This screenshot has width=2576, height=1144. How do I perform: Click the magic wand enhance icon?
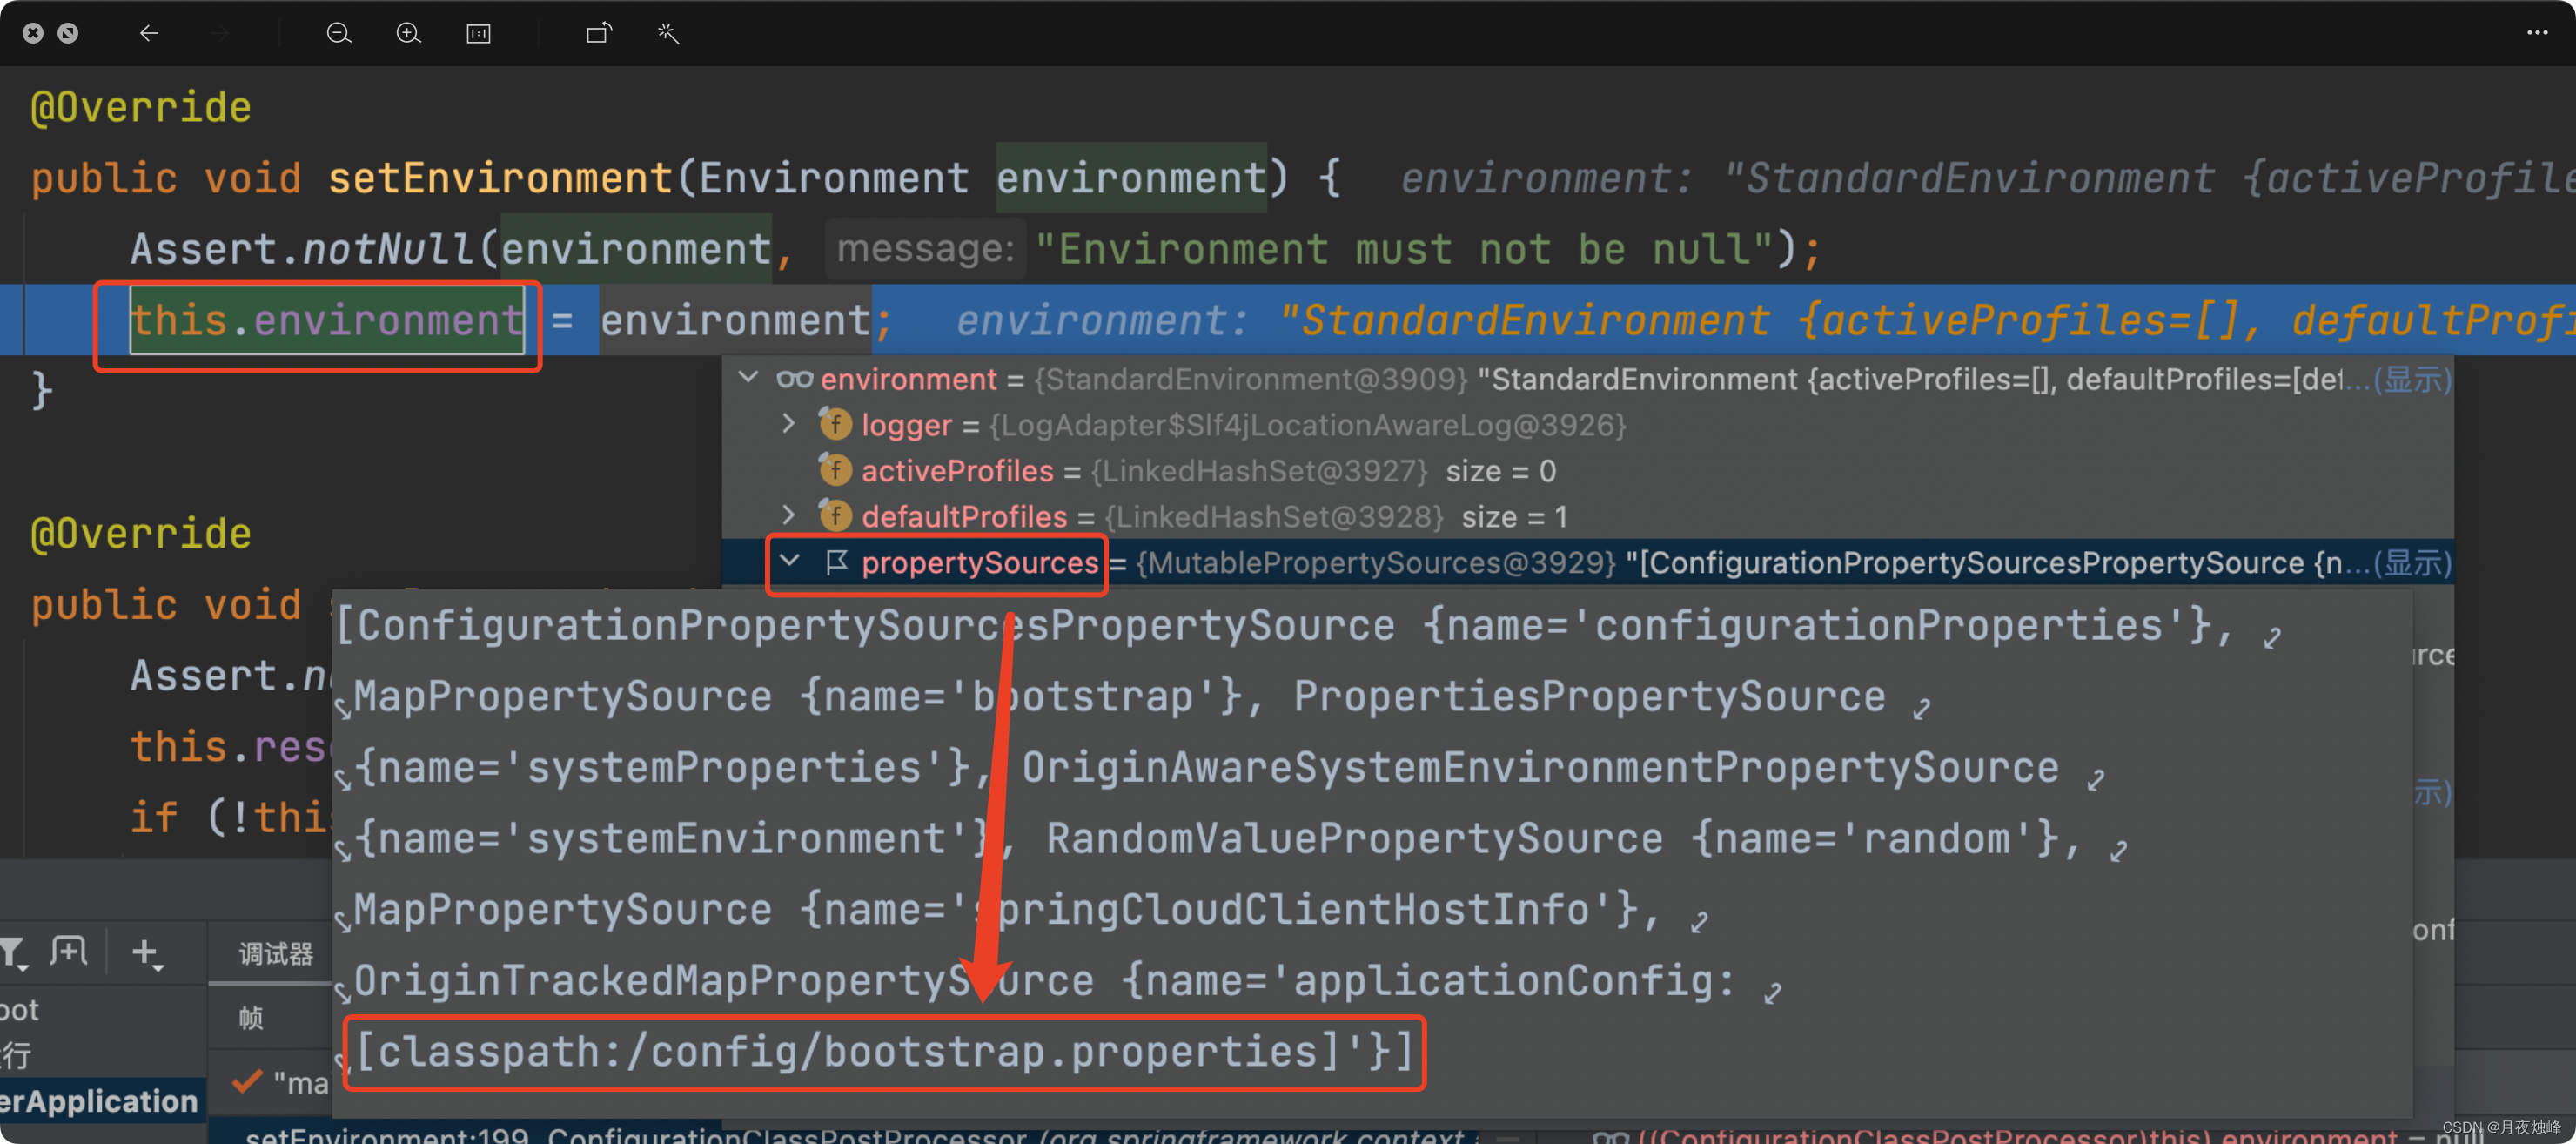pyautogui.click(x=668, y=34)
